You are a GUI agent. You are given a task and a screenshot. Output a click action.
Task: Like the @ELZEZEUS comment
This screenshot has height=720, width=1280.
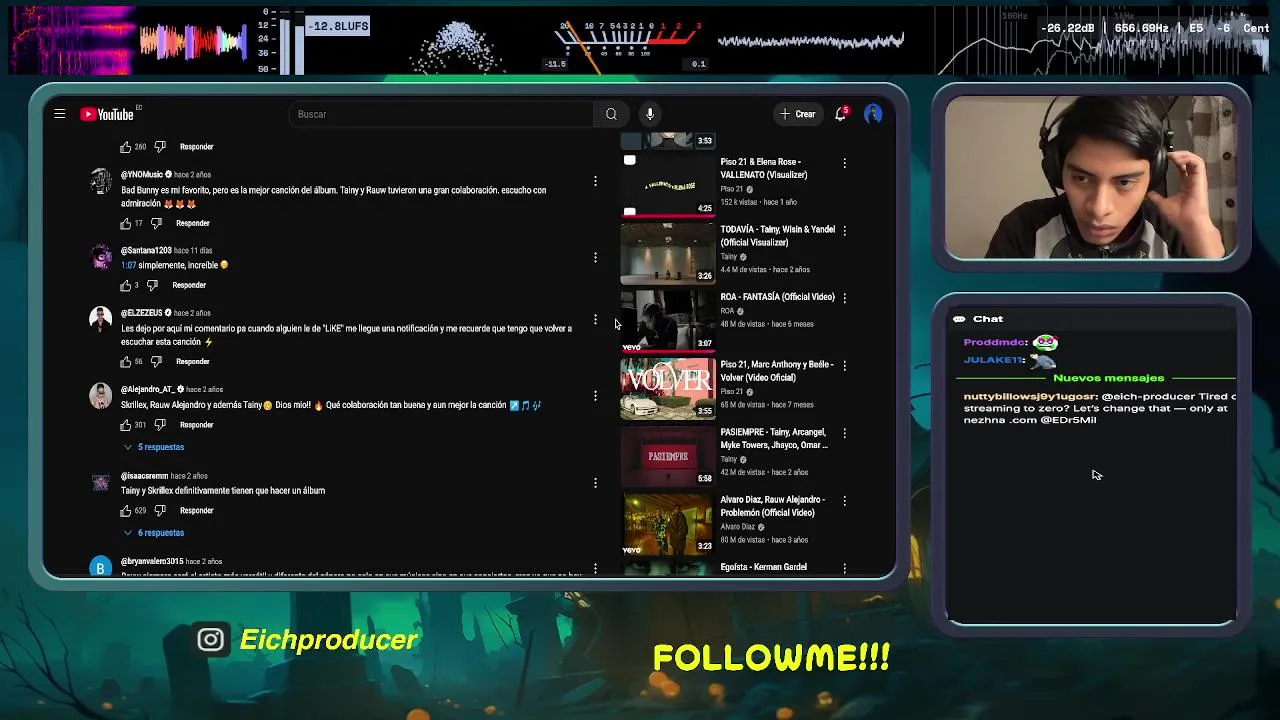pyautogui.click(x=126, y=361)
